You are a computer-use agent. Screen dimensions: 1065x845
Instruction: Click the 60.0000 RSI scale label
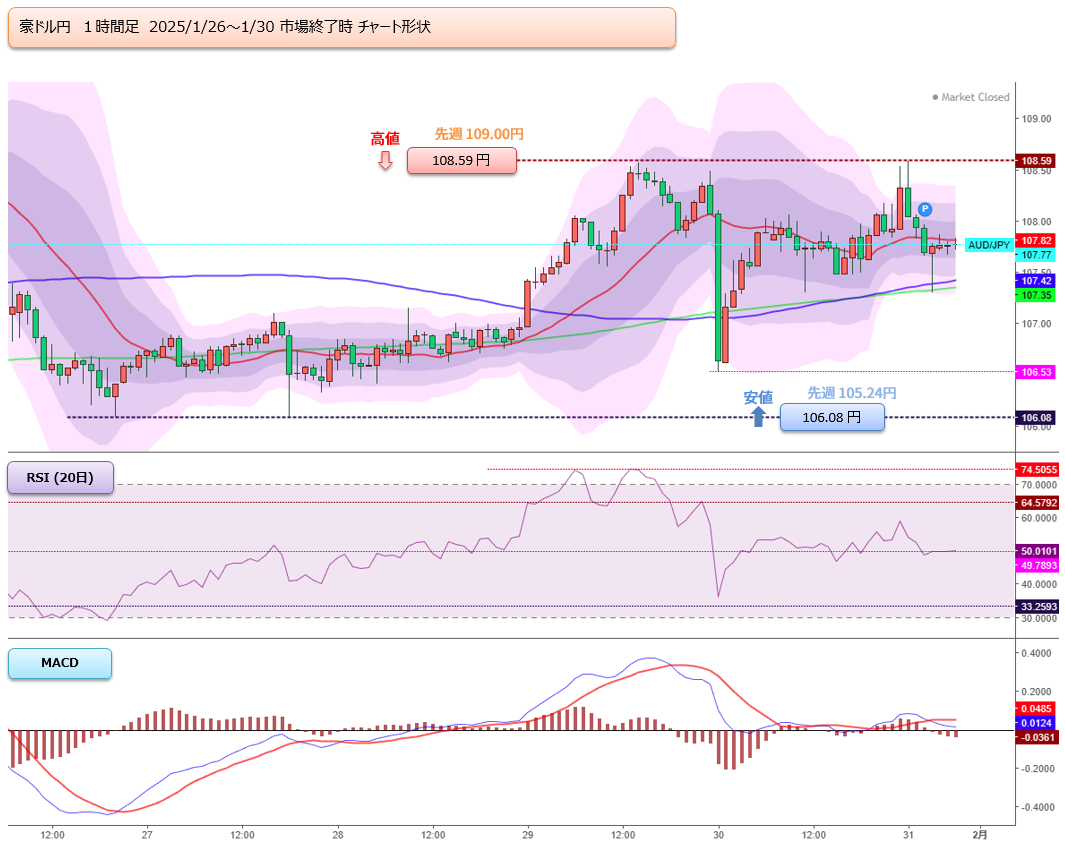[x=1039, y=518]
